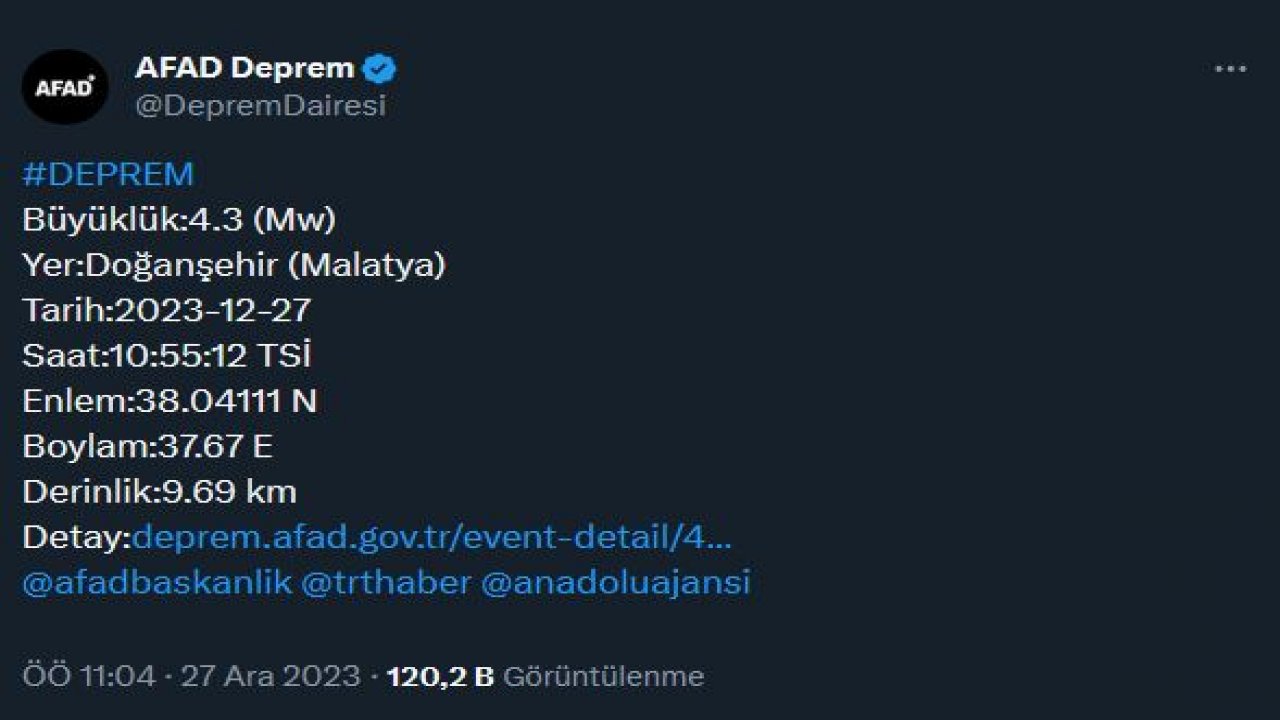Click the AFAD Deprem display name

[244, 66]
